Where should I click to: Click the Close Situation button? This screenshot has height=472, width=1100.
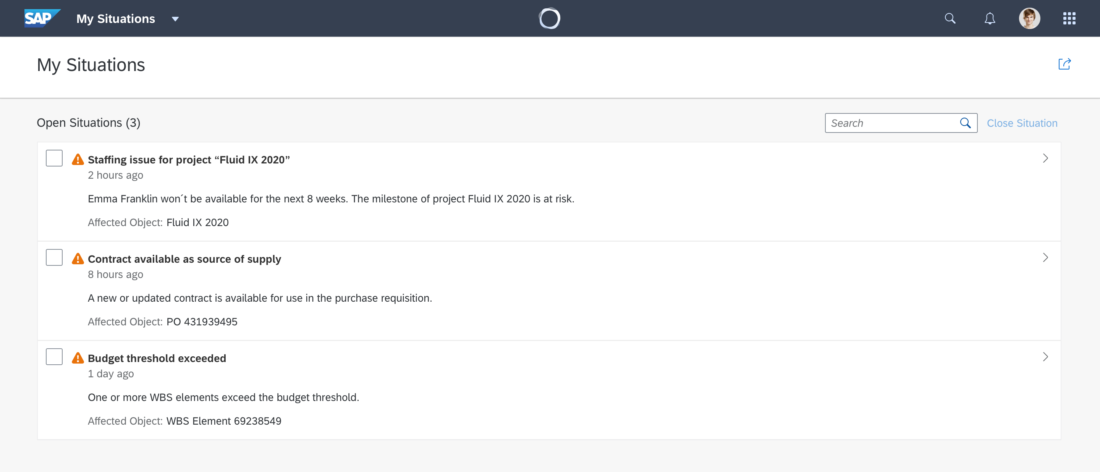coord(1021,123)
